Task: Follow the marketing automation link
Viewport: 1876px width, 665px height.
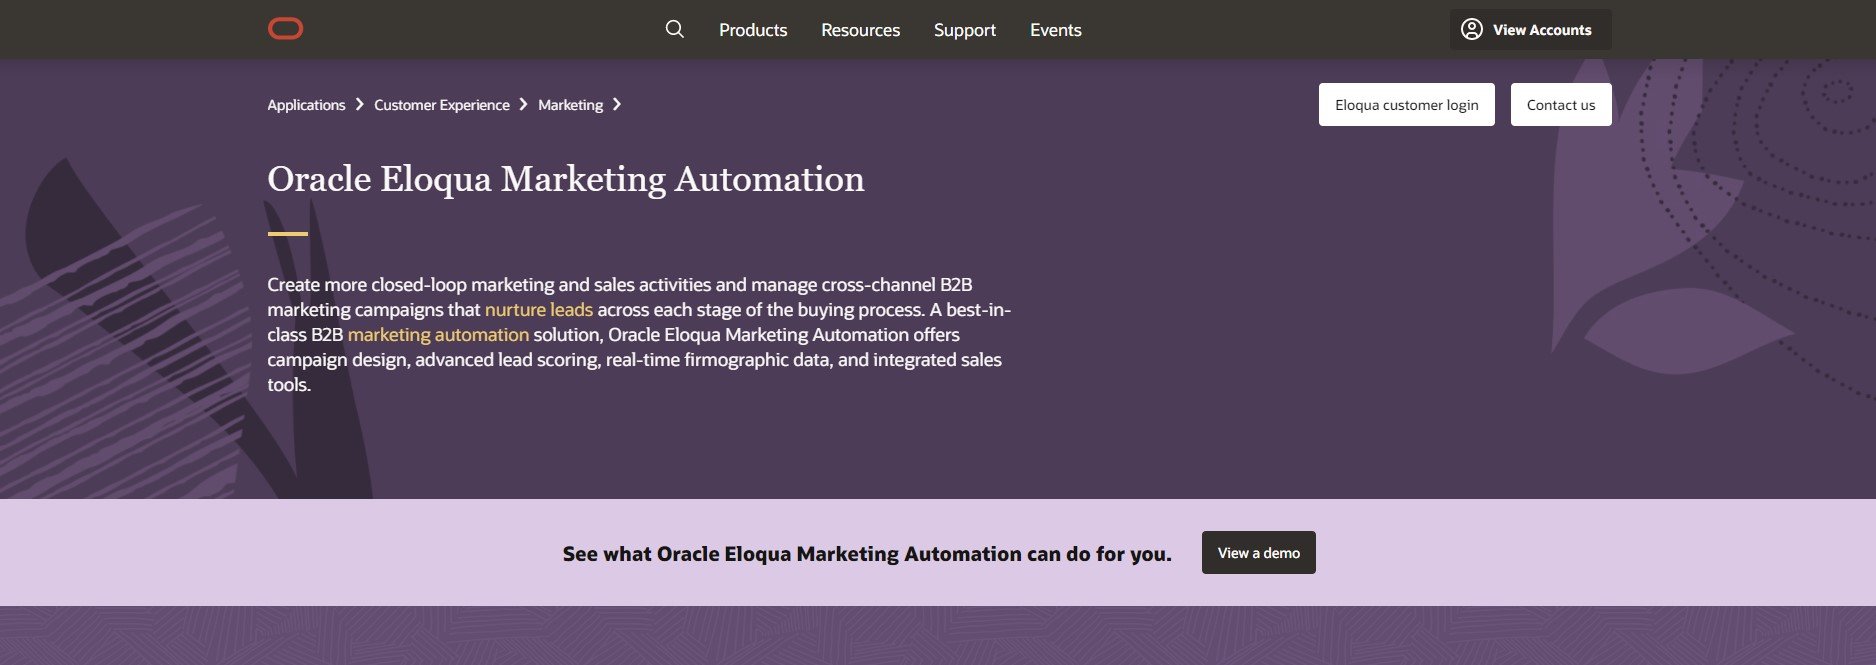Action: point(438,334)
